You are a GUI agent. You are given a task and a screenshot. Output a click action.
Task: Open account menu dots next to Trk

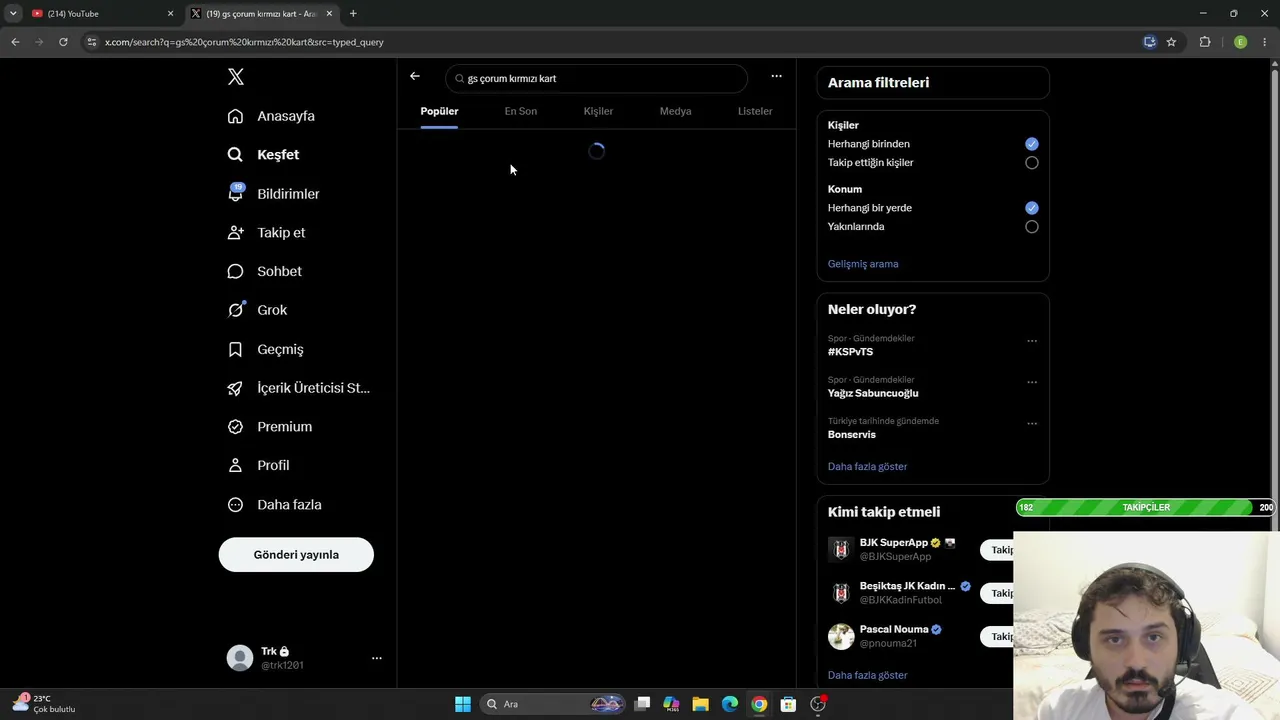click(377, 658)
